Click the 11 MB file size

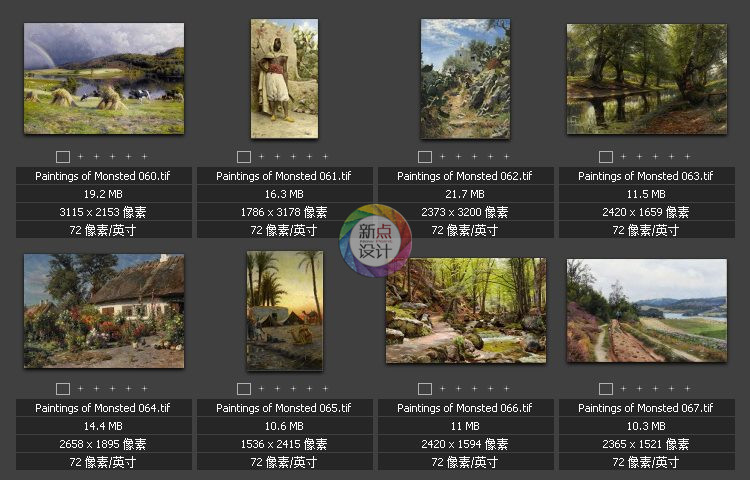click(x=465, y=426)
